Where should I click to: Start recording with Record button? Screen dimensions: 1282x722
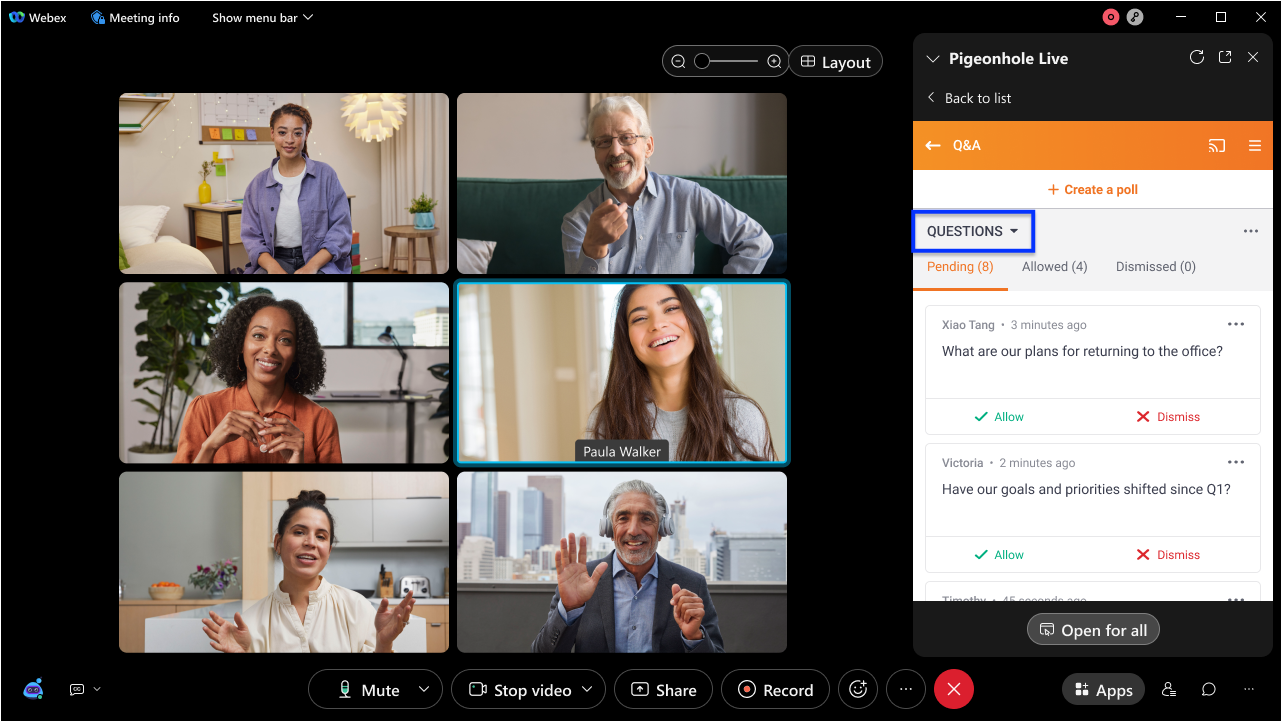pos(775,690)
